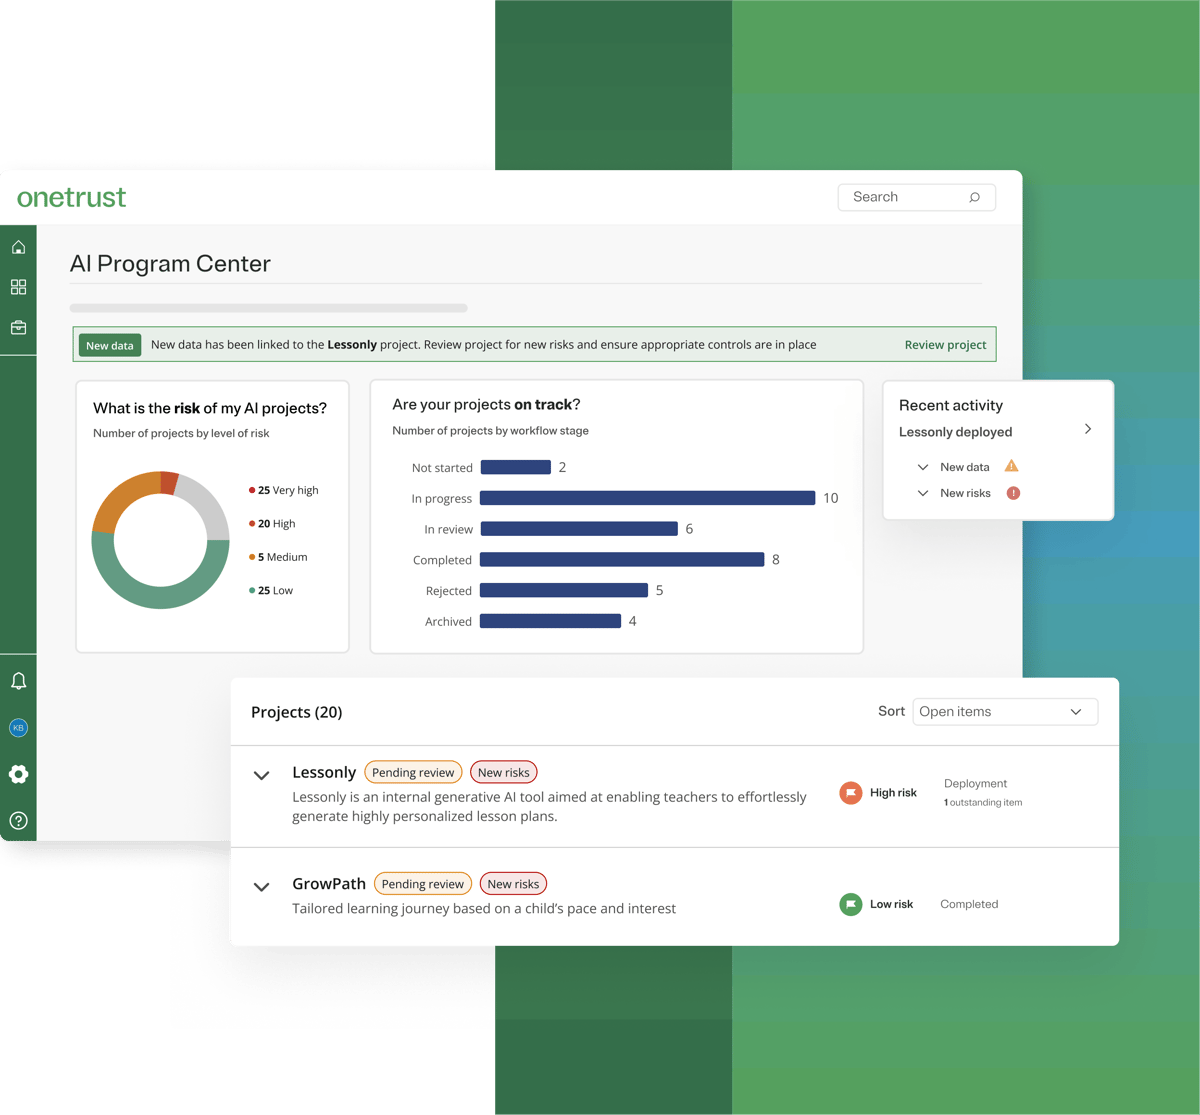1200x1115 pixels.
Task: Open help via the question mark icon
Action: tap(18, 820)
